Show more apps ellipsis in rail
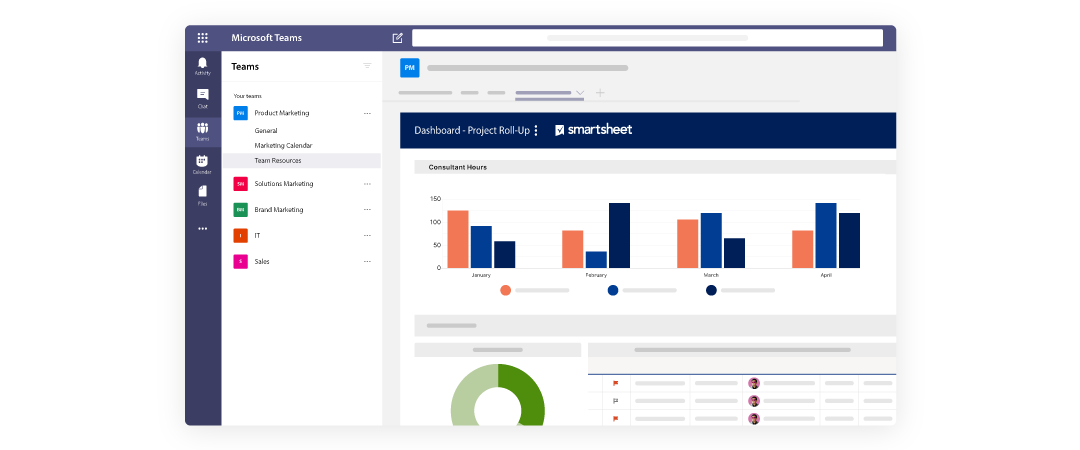The height and width of the screenshot is (450, 1080). pyautogui.click(x=202, y=228)
